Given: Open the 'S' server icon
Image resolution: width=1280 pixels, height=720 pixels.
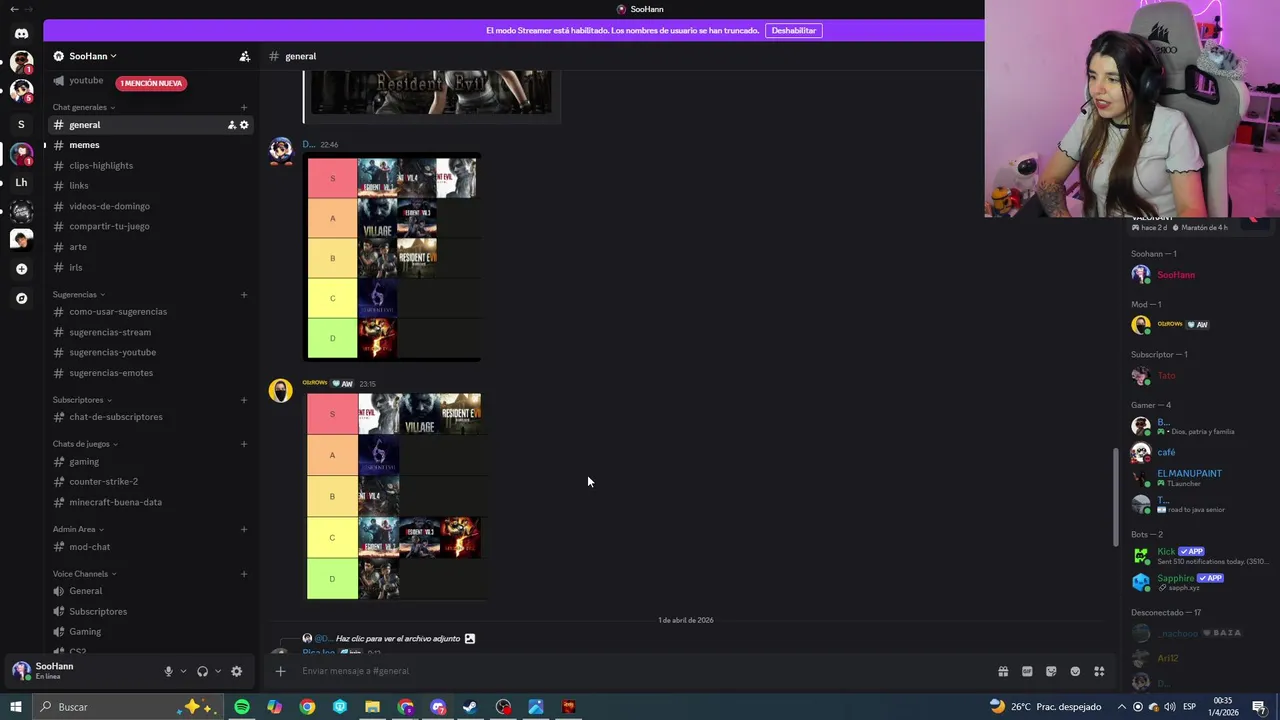Looking at the screenshot, I should tap(21, 125).
